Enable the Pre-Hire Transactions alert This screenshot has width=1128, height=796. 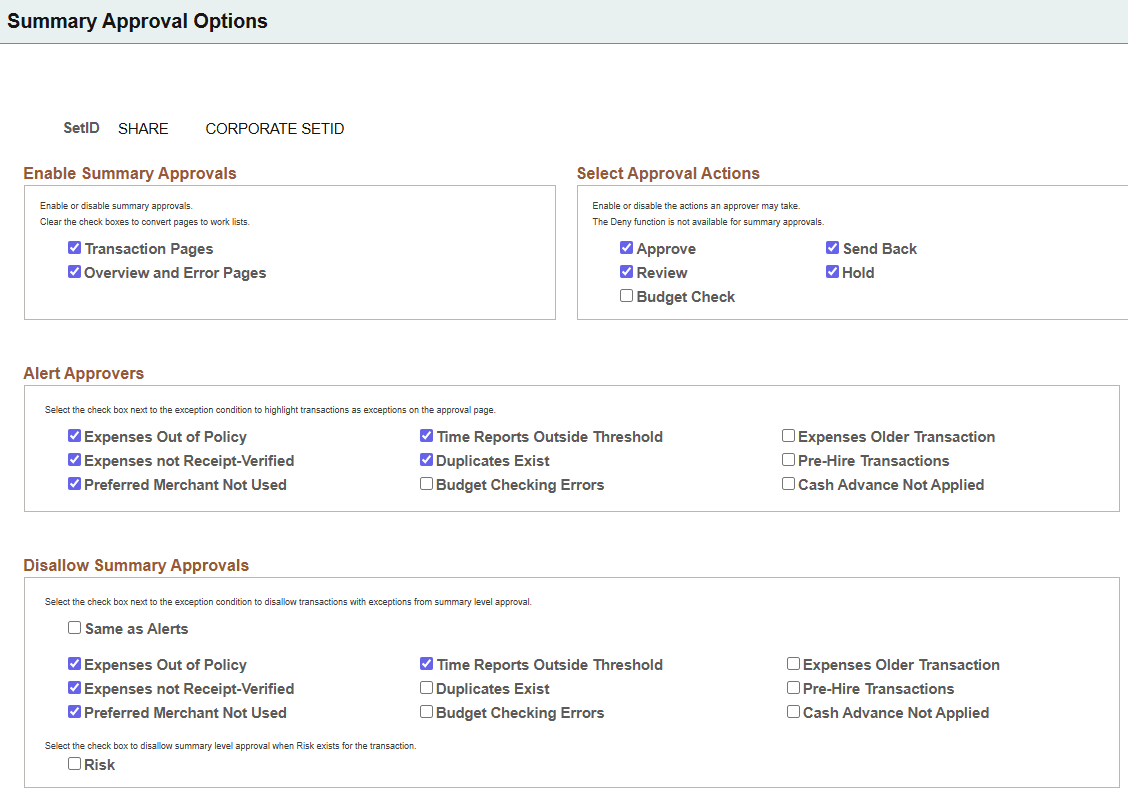click(788, 459)
